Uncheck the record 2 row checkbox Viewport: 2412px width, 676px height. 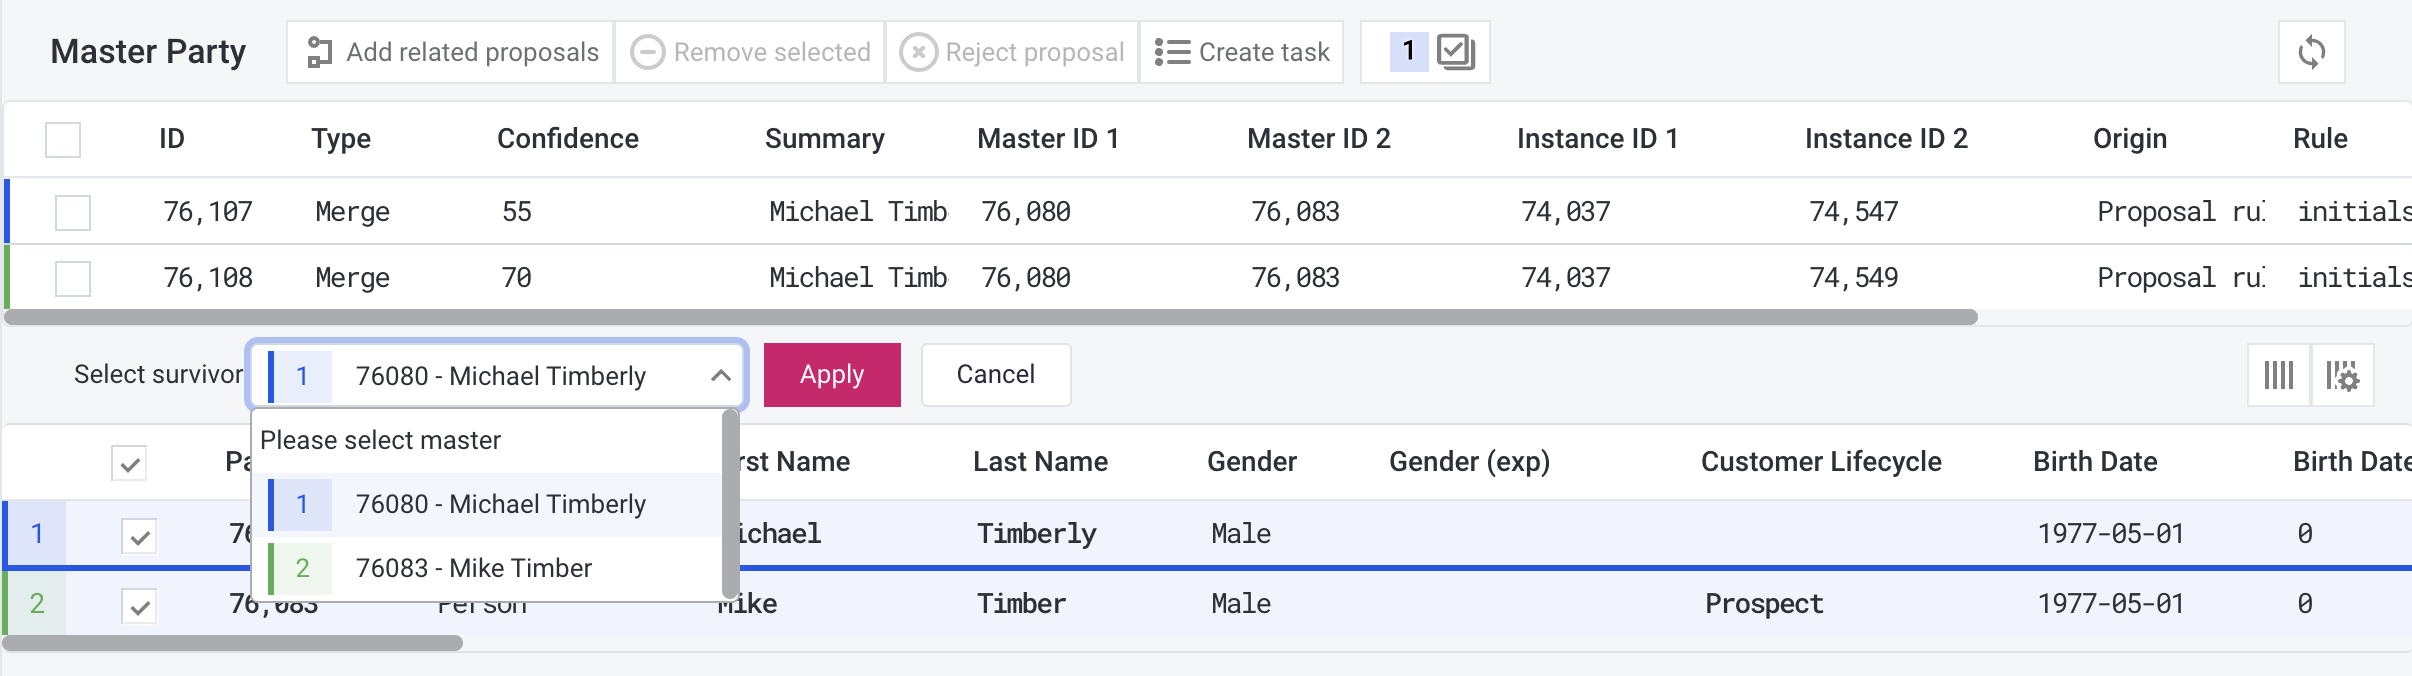click(x=139, y=606)
